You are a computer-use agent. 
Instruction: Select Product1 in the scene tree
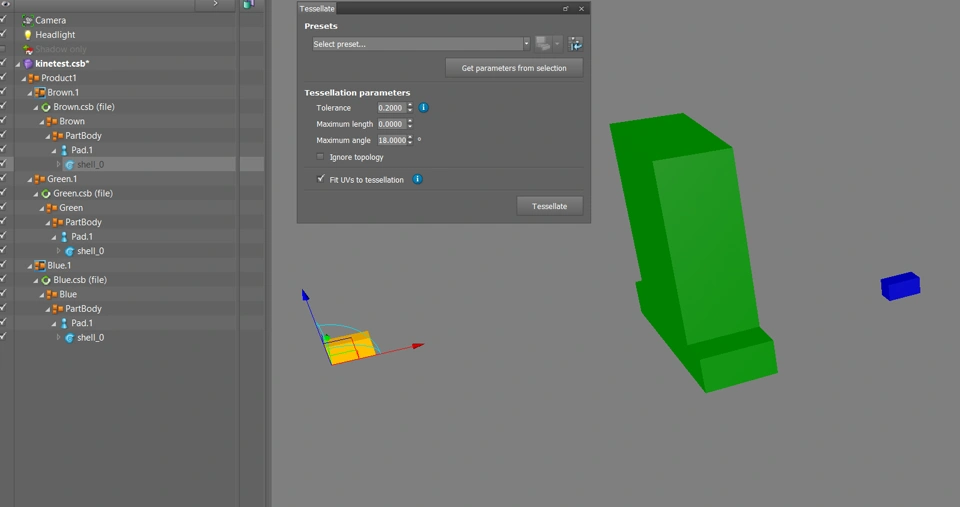pyautogui.click(x=58, y=78)
